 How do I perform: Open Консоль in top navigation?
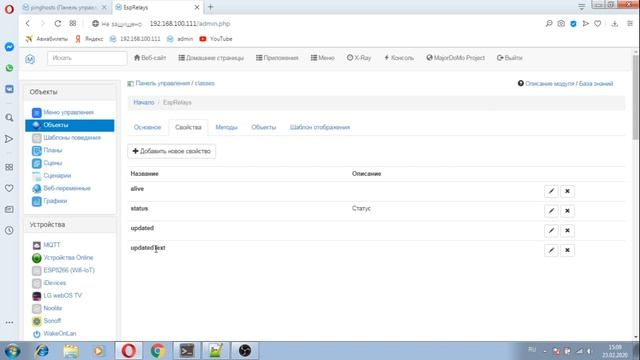tap(399, 58)
